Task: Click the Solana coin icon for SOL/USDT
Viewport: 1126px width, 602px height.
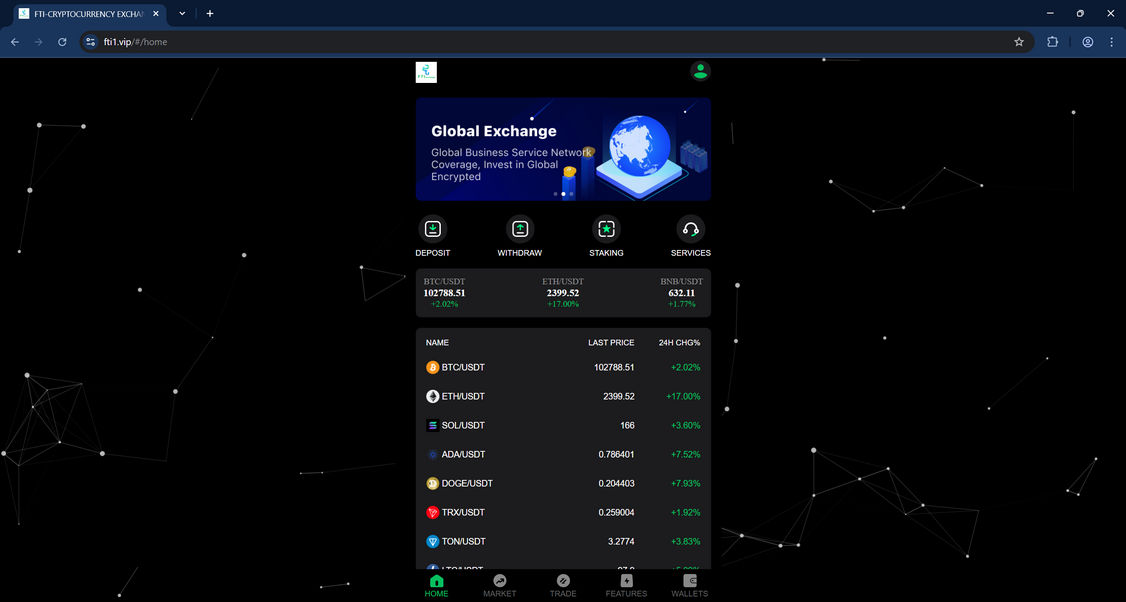Action: 432,425
